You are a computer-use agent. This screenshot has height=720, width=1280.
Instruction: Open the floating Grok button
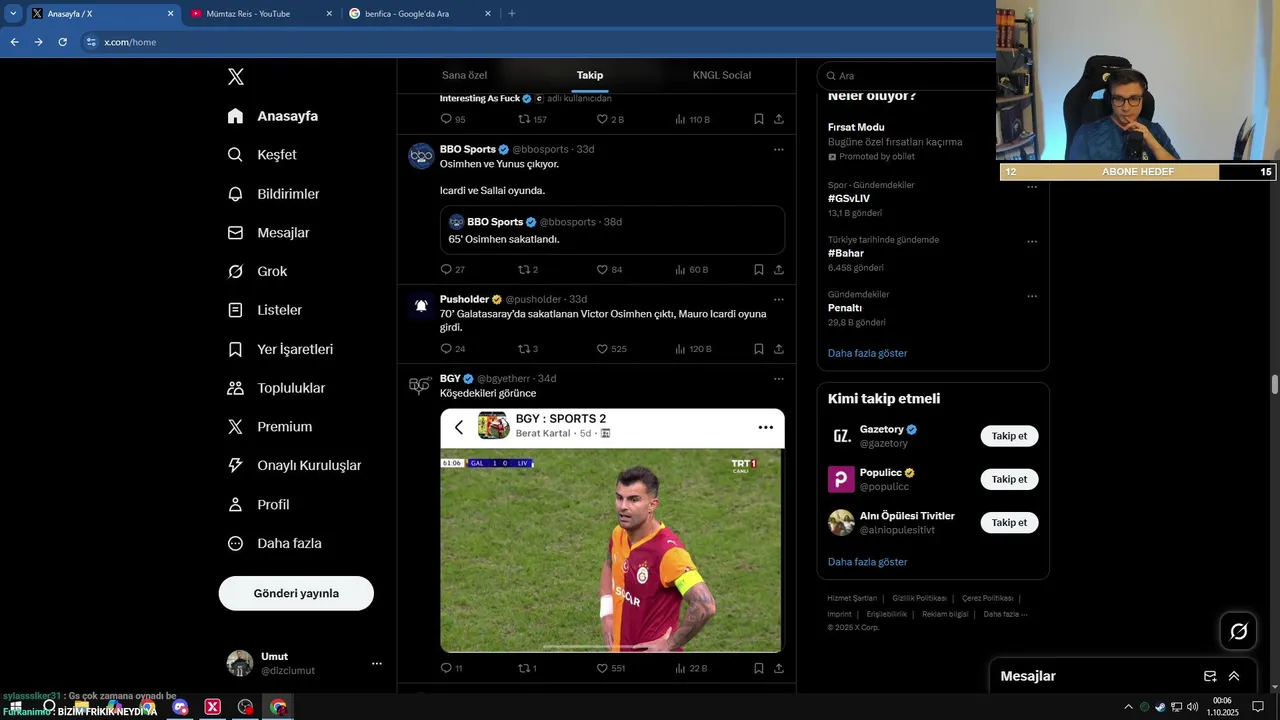coord(1239,631)
